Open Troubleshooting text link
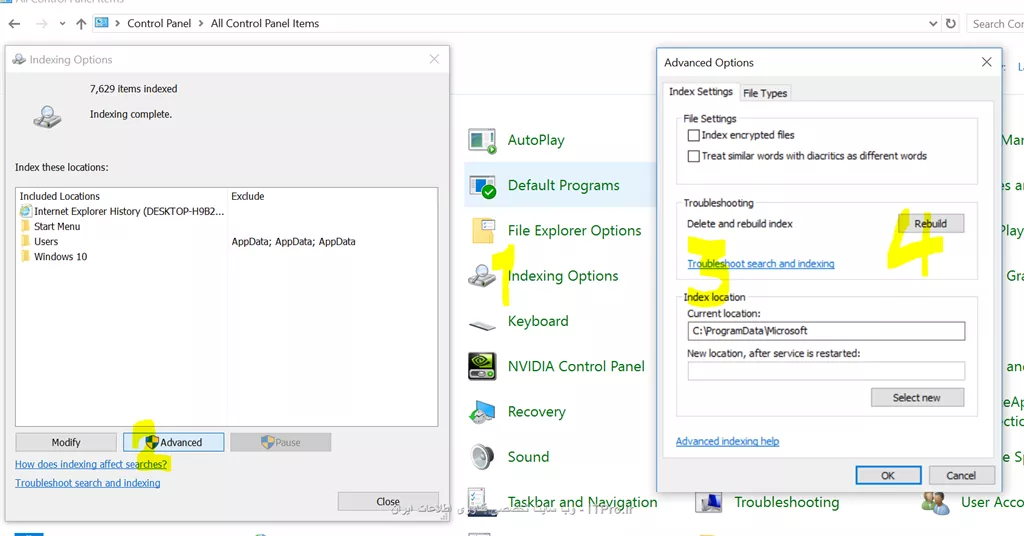Viewport: 1024px width, 536px height. [786, 502]
